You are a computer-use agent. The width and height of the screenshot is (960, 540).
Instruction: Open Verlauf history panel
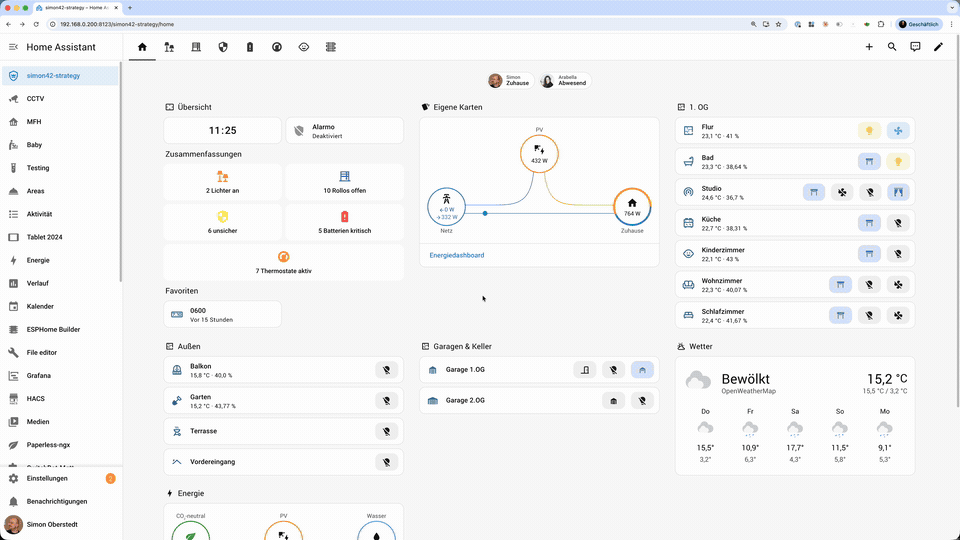pos(60,283)
